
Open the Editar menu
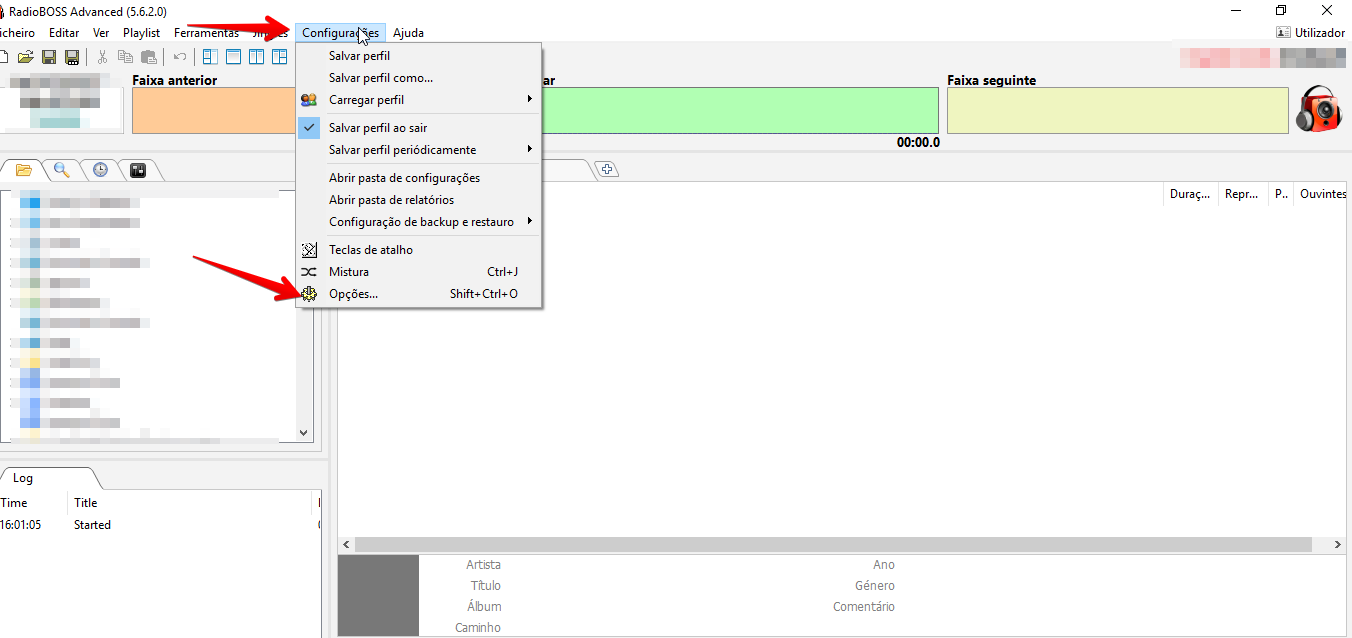[64, 33]
